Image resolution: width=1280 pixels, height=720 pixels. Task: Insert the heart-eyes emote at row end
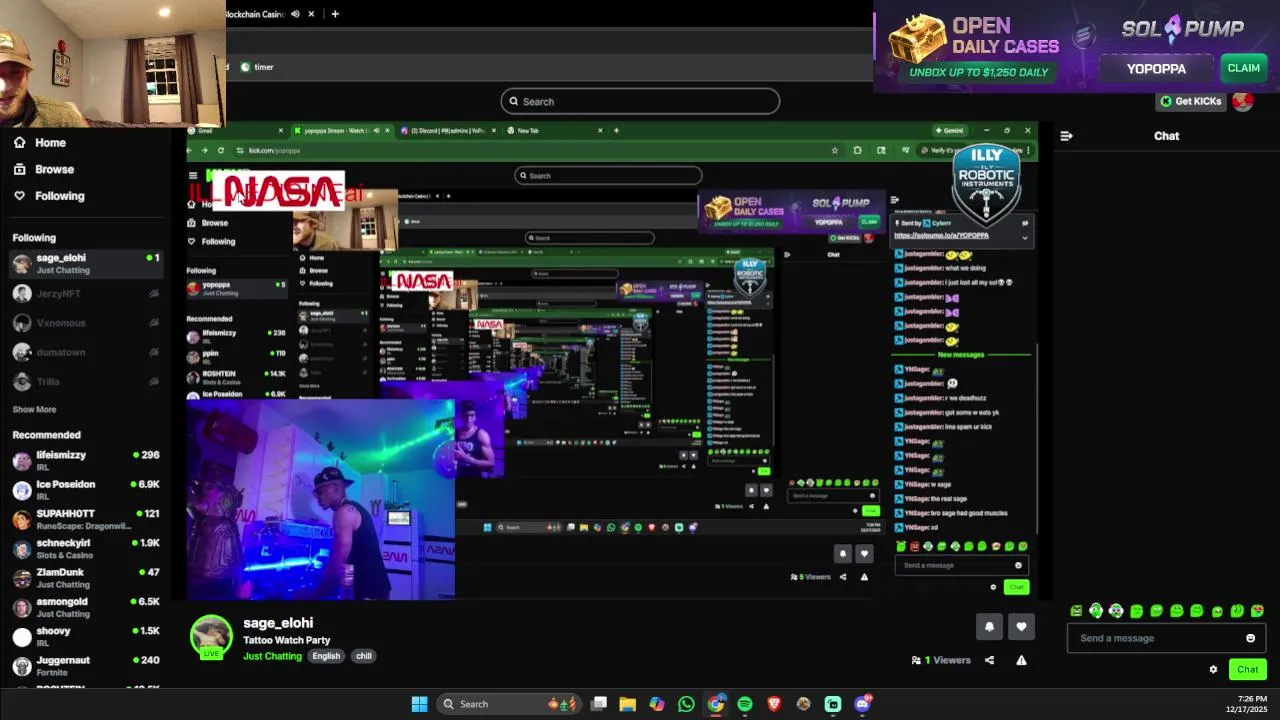point(1257,611)
